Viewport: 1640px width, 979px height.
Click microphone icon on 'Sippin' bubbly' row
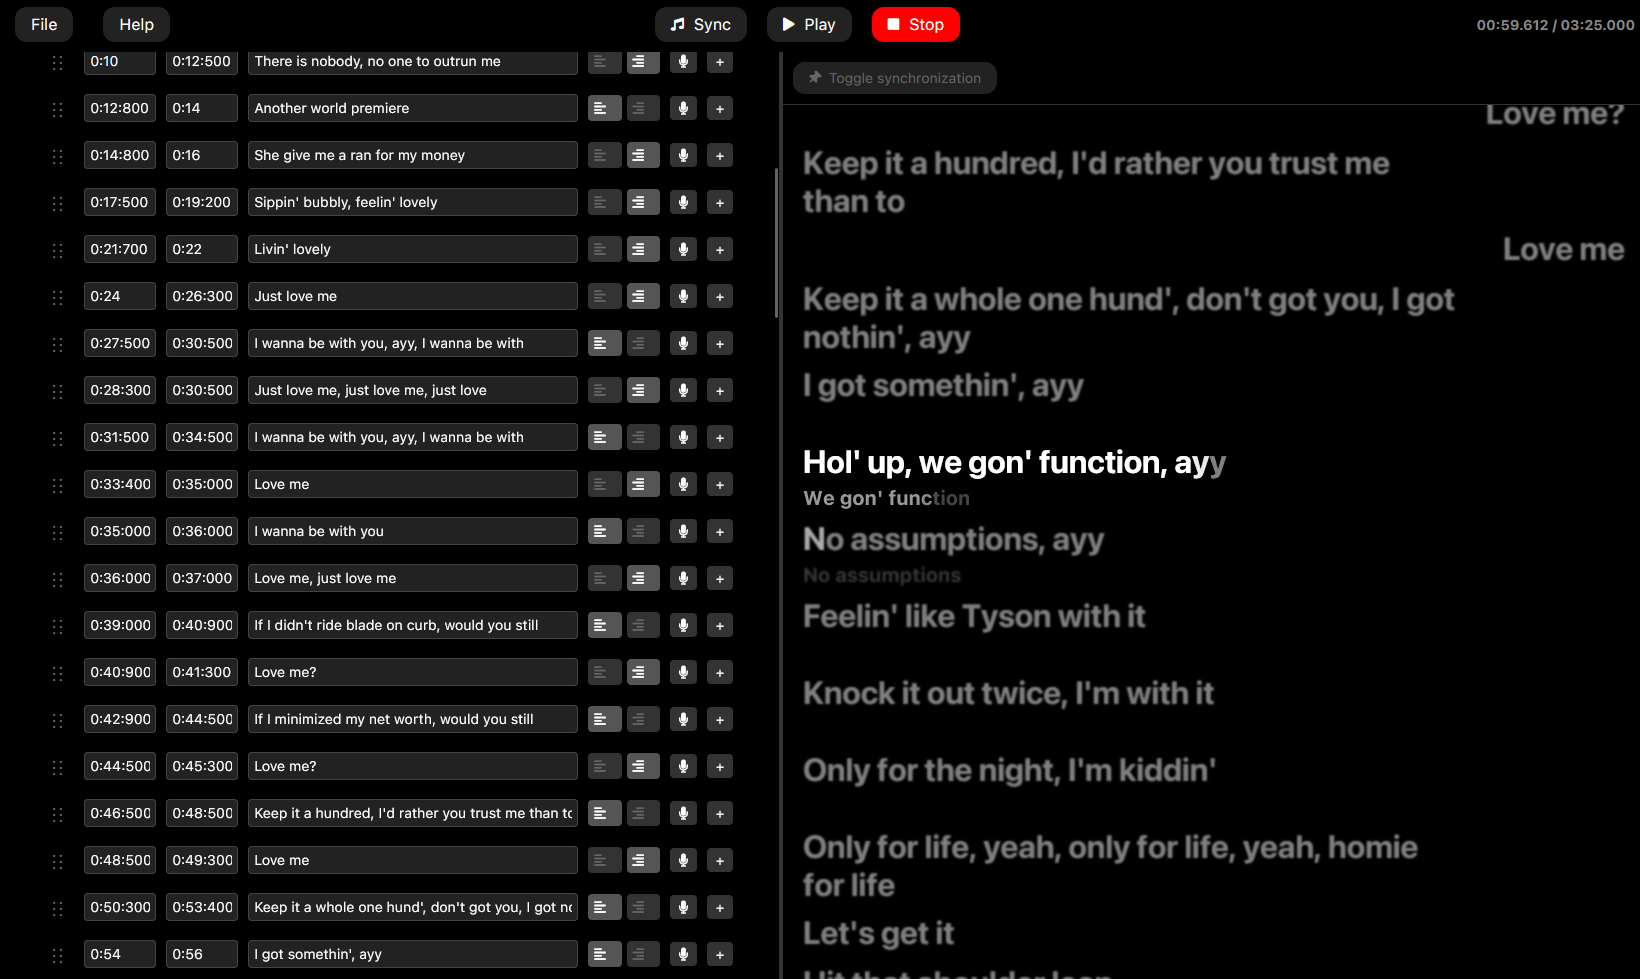[683, 202]
